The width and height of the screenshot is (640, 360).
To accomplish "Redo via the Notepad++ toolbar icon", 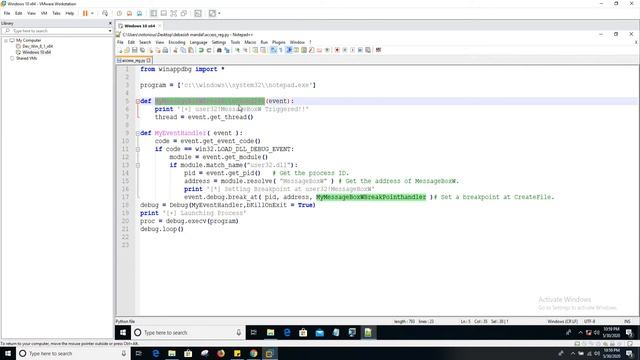I will [x=209, y=50].
